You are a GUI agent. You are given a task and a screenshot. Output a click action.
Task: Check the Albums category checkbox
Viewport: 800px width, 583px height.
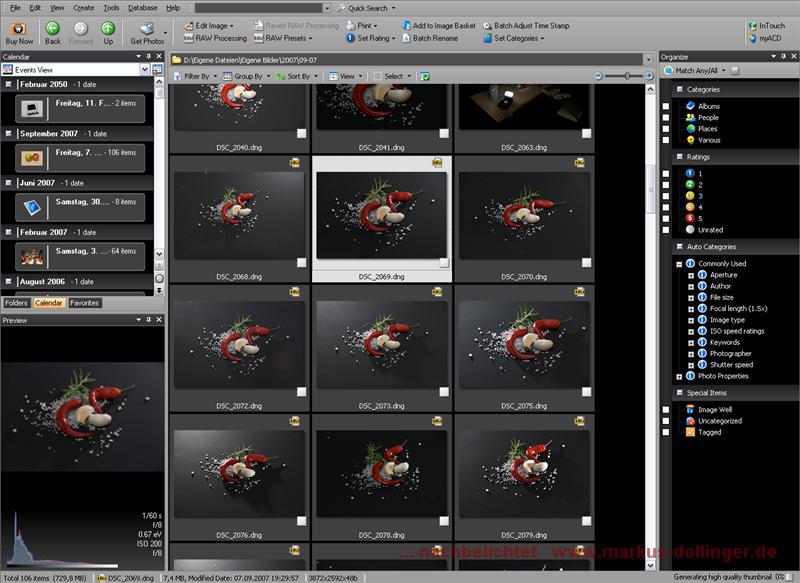pyautogui.click(x=666, y=106)
